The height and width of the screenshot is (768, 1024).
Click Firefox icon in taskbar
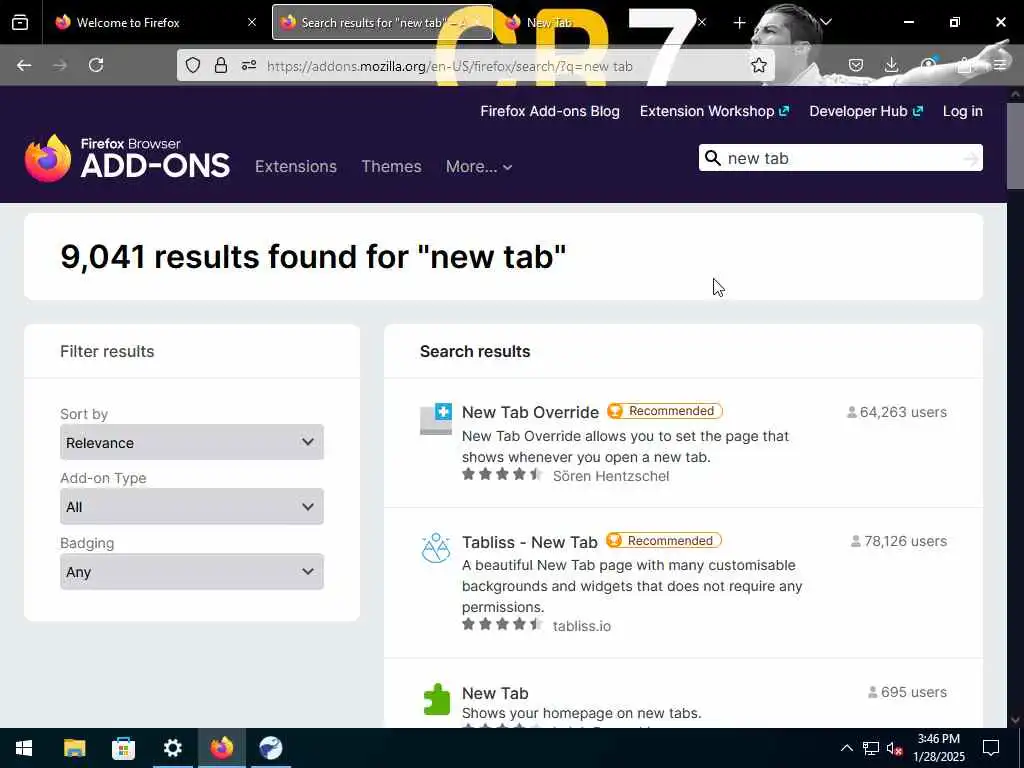click(x=221, y=748)
